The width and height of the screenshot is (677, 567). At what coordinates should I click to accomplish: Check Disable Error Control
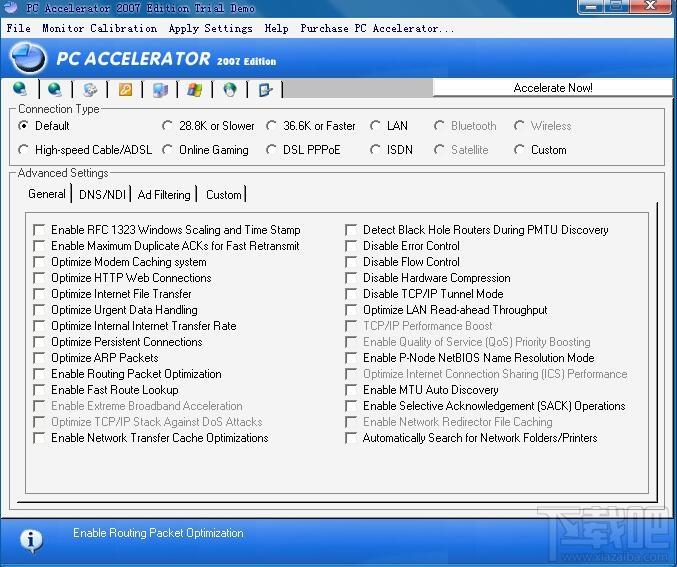[351, 246]
